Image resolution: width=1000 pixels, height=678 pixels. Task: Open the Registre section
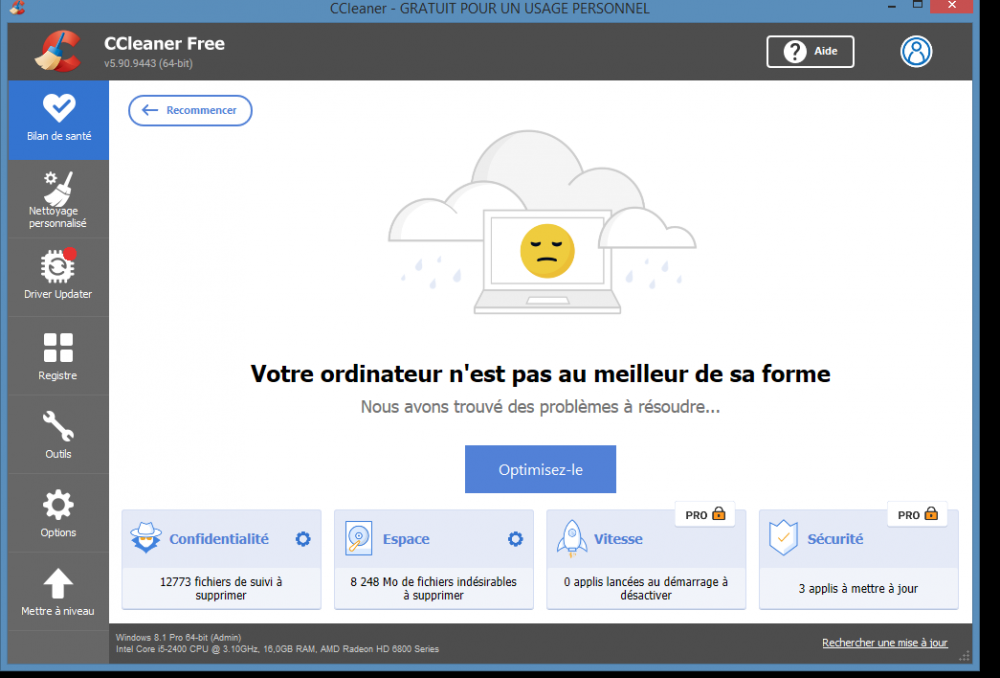tap(59, 356)
